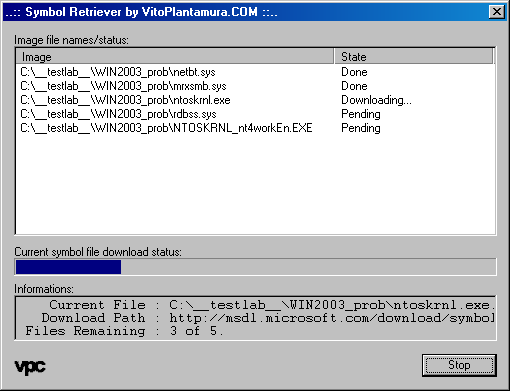Click the 'Current symbol file download status:' label

(x=98, y=252)
